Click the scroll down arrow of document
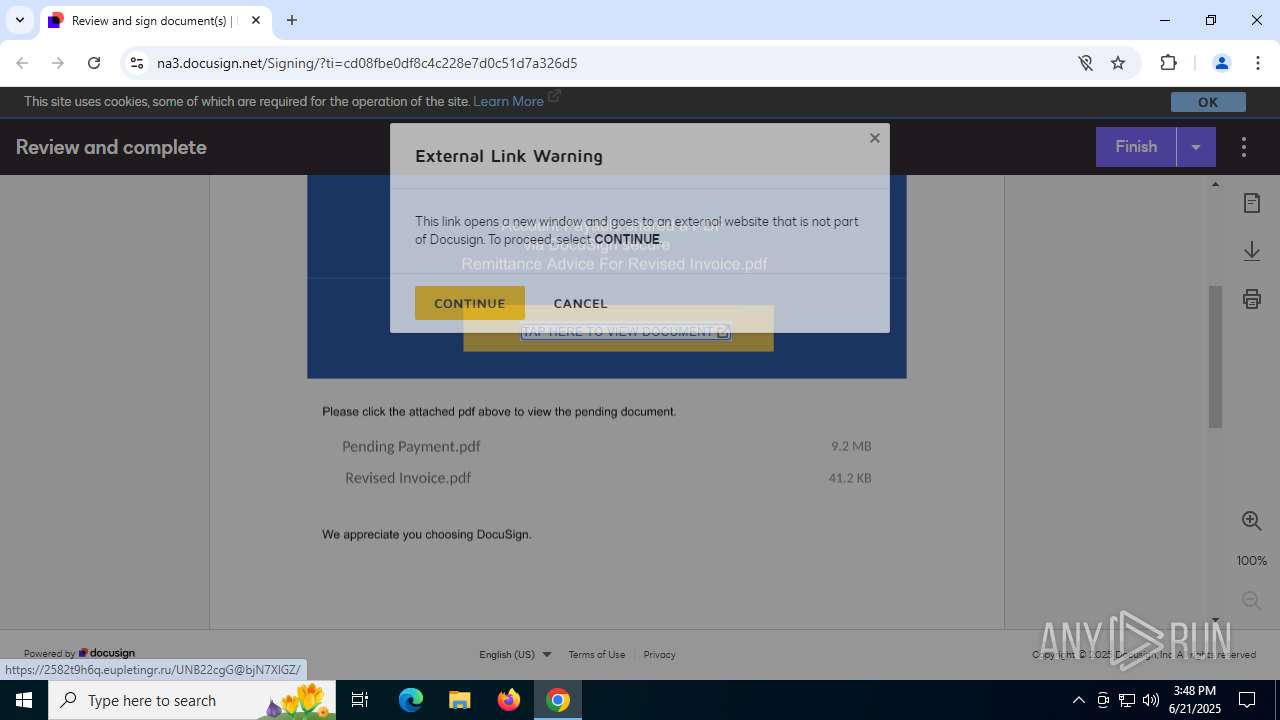 point(1215,621)
